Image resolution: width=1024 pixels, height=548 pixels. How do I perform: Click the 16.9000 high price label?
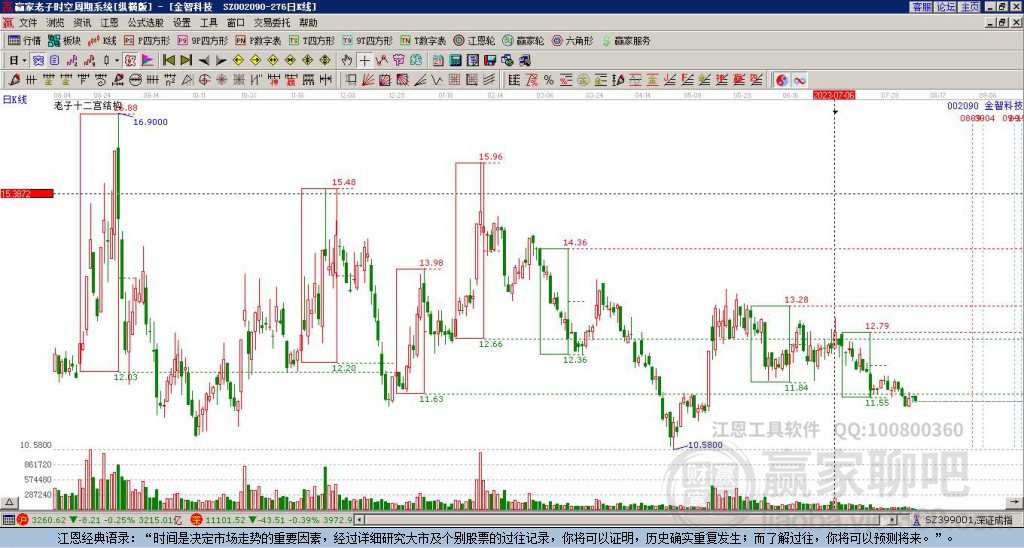click(150, 121)
